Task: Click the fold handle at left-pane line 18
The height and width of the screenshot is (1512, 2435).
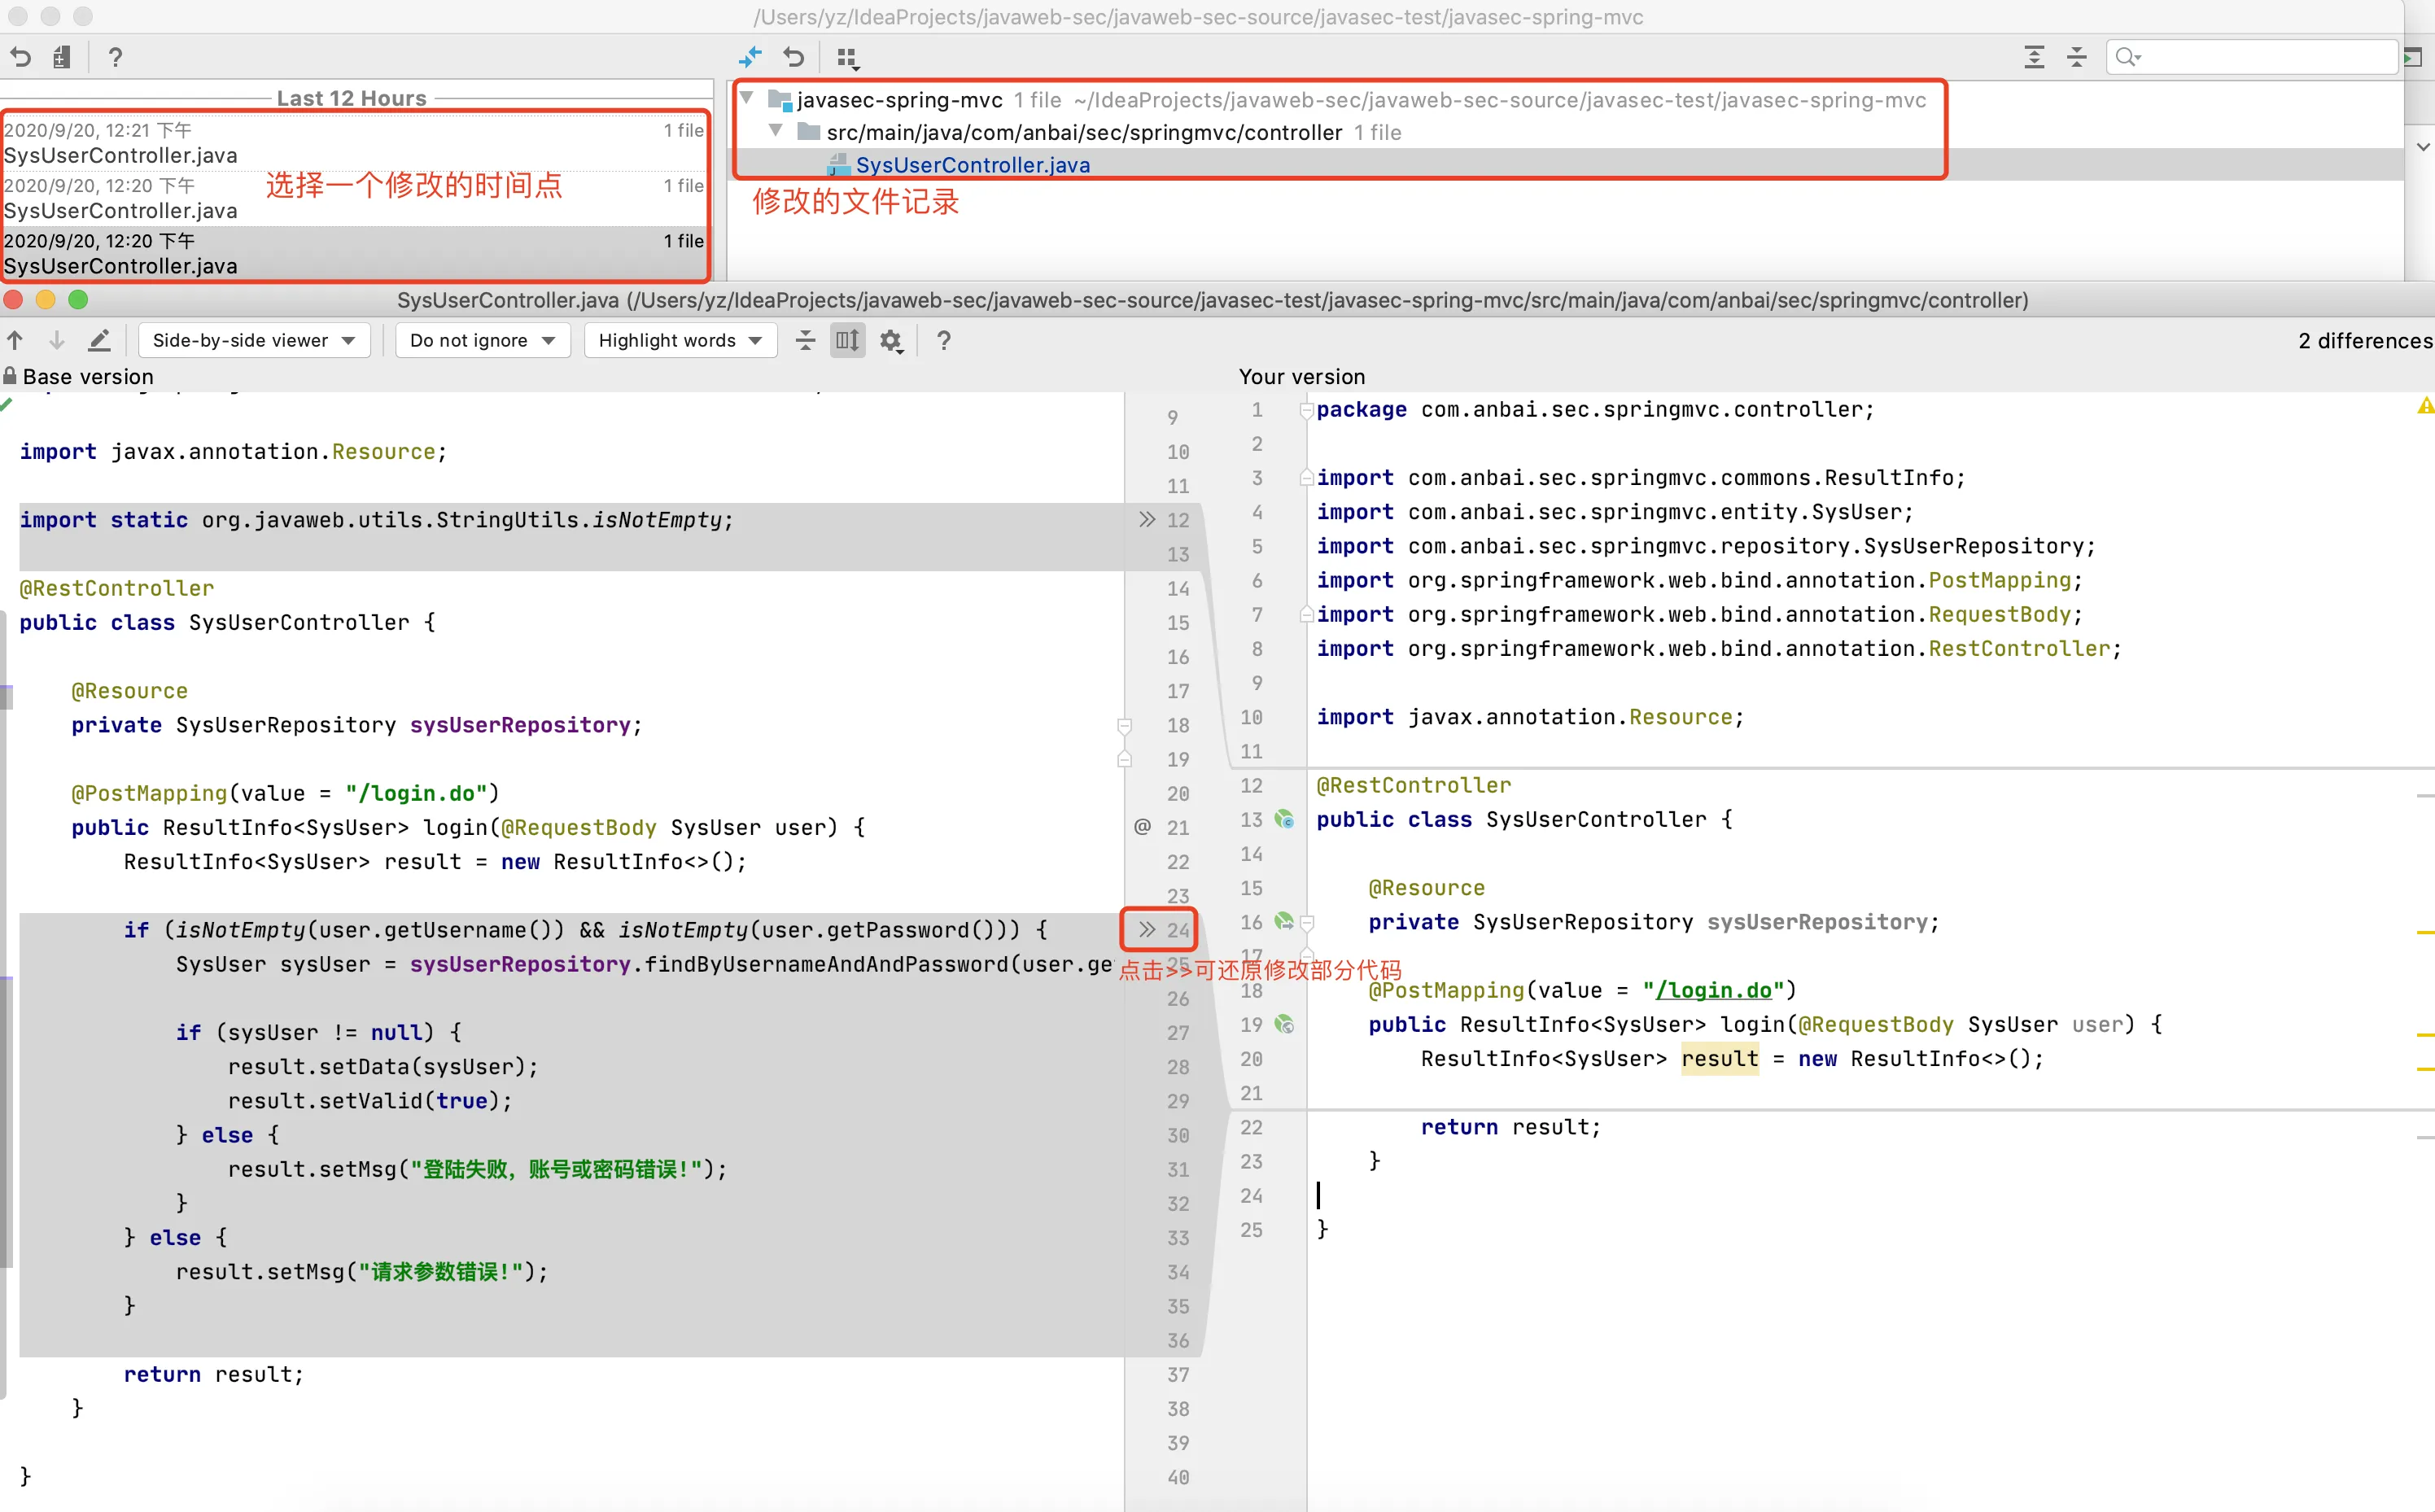Action: point(1124,726)
